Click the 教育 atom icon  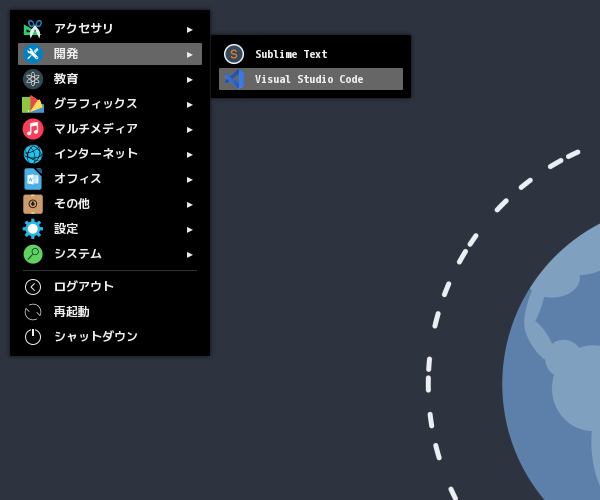click(x=33, y=79)
